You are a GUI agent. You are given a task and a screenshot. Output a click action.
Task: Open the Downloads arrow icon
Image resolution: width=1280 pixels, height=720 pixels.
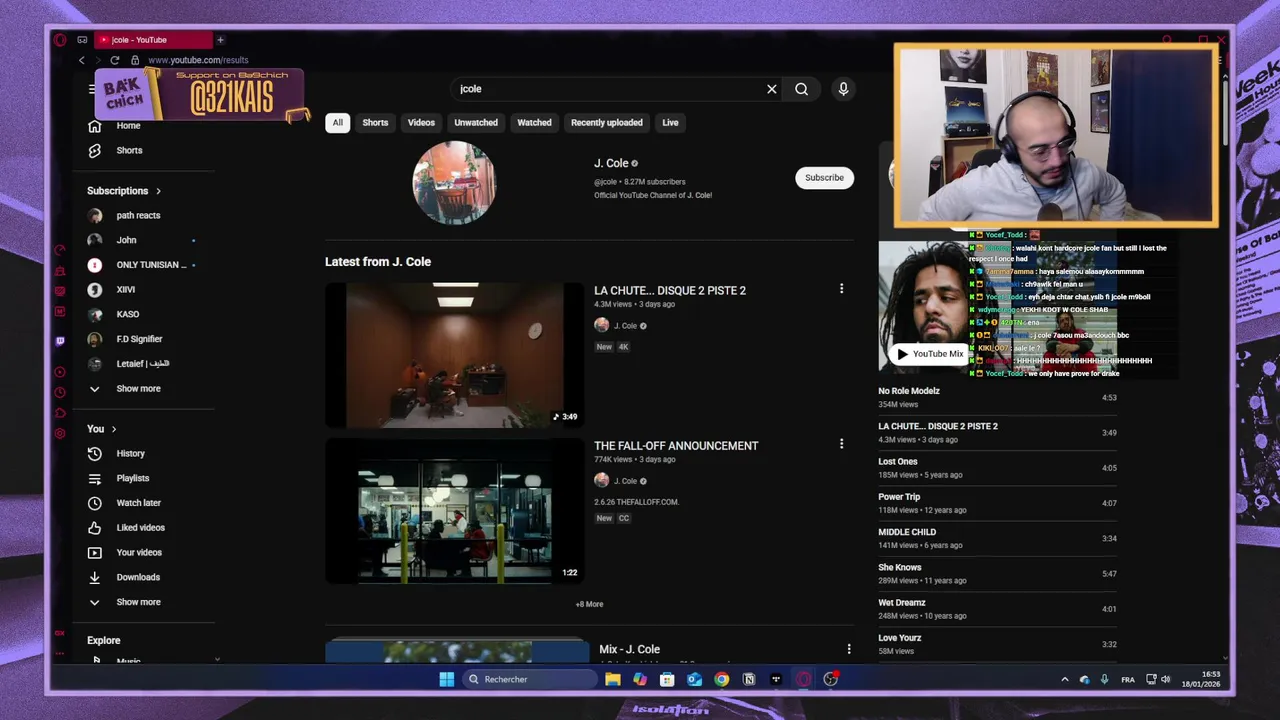94,577
